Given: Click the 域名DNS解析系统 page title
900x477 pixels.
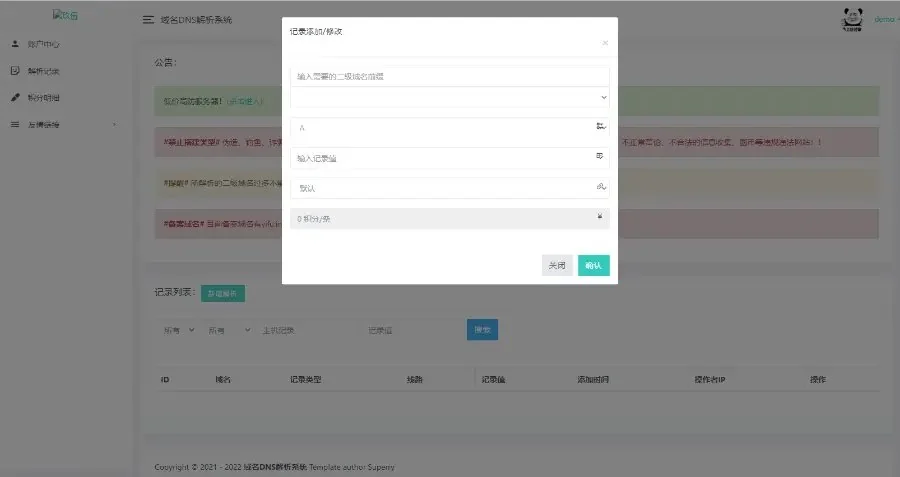Looking at the screenshot, I should 196,20.
